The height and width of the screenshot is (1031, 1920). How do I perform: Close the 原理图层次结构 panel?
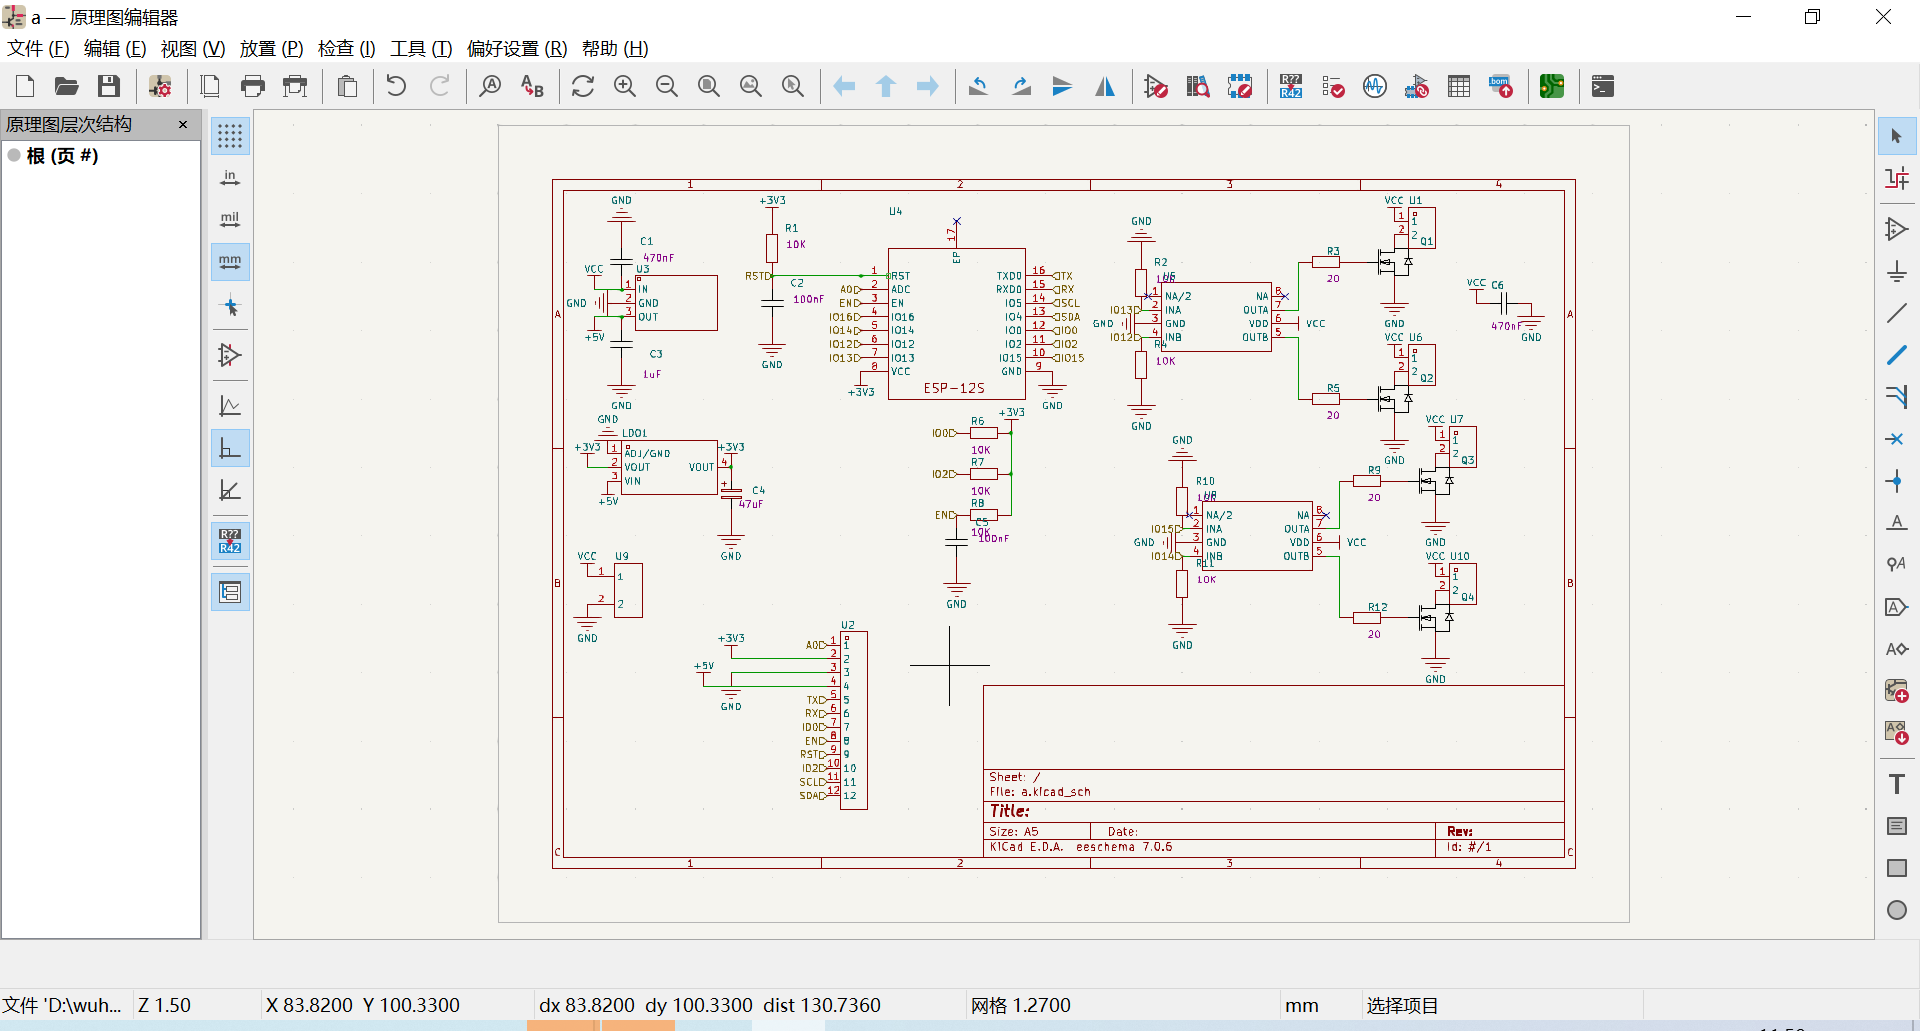[183, 125]
